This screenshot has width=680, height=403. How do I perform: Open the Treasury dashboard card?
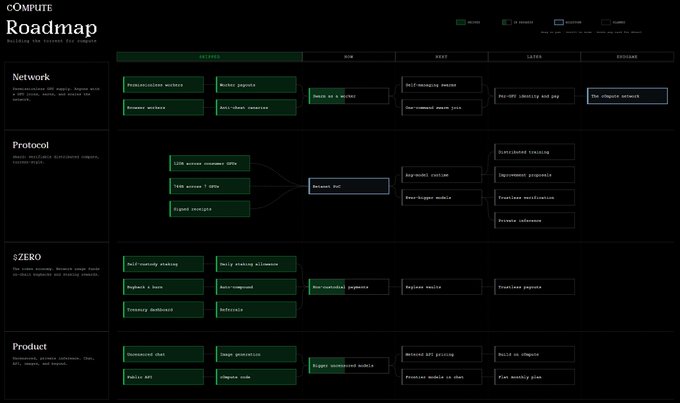[x=163, y=310]
